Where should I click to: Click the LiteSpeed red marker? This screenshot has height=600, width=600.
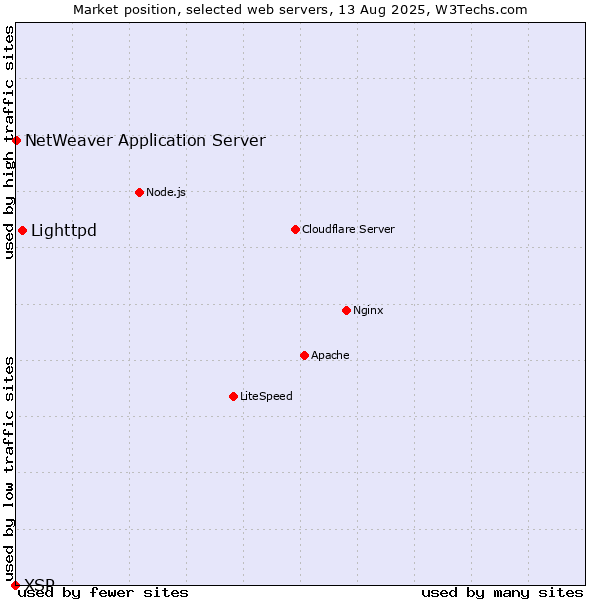point(233,396)
